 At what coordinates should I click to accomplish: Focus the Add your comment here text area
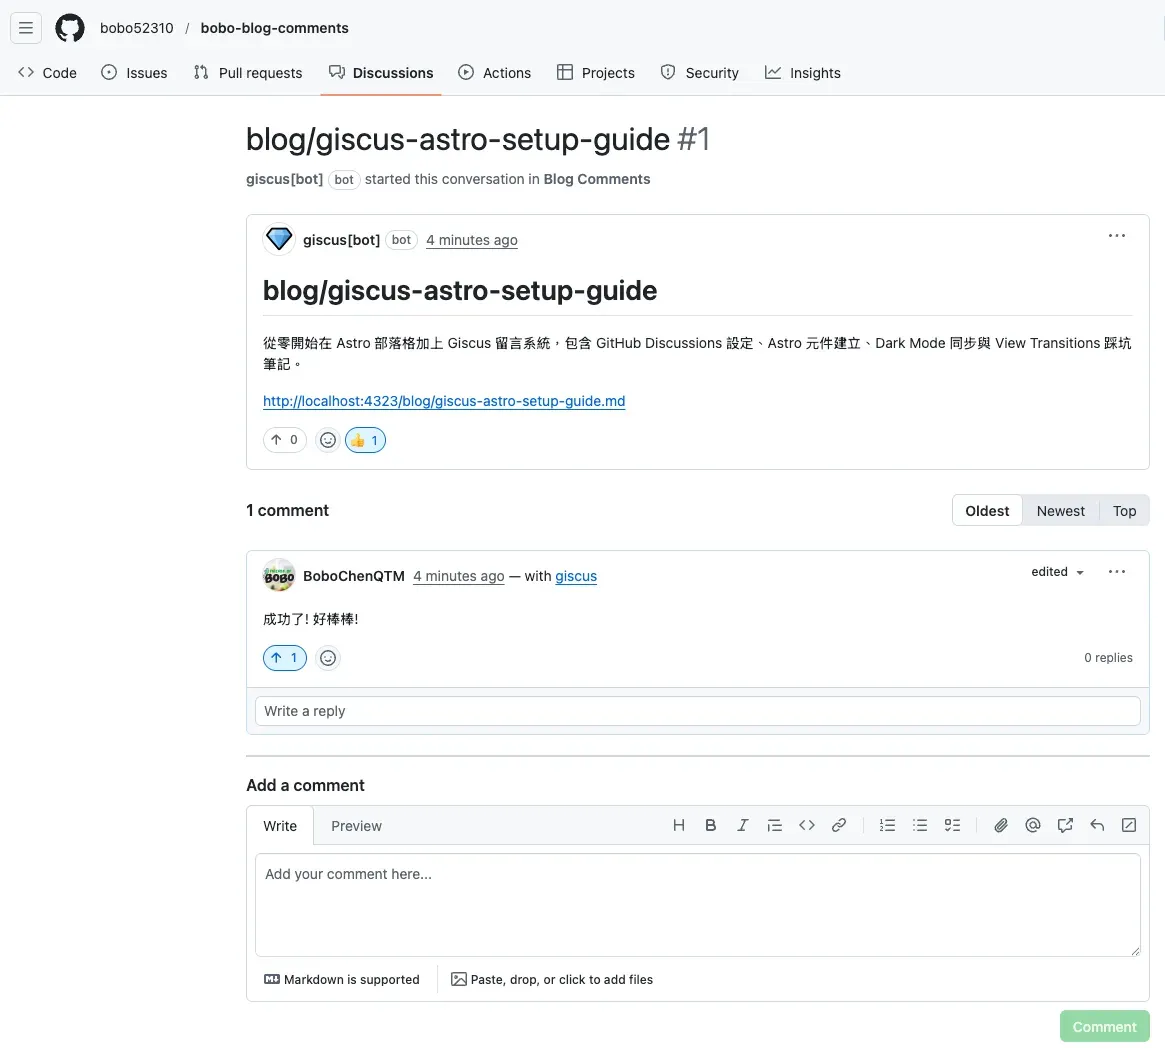click(x=698, y=905)
